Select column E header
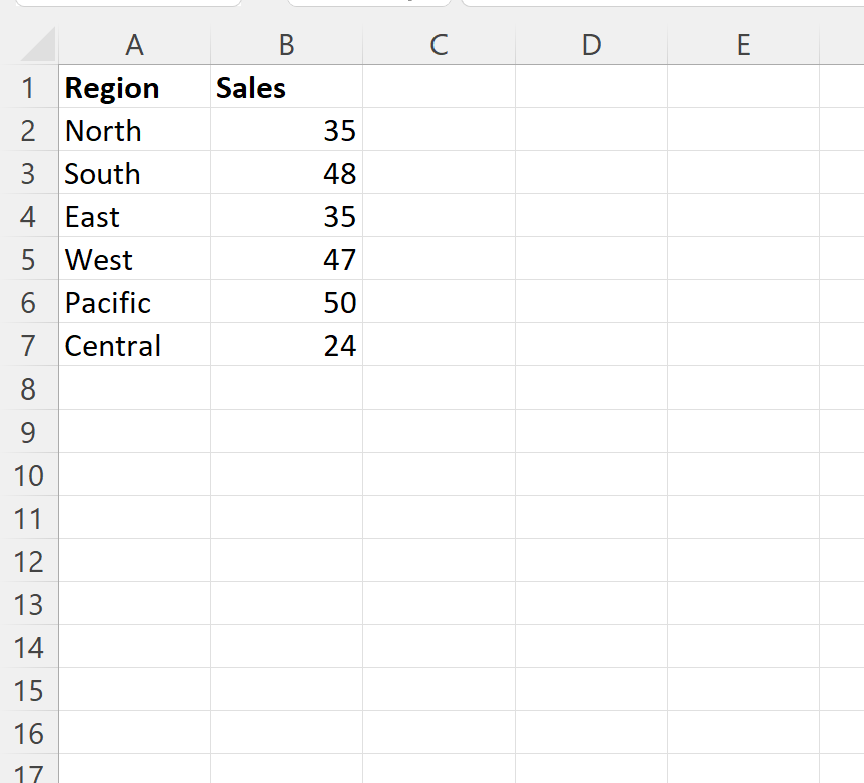 tap(743, 44)
